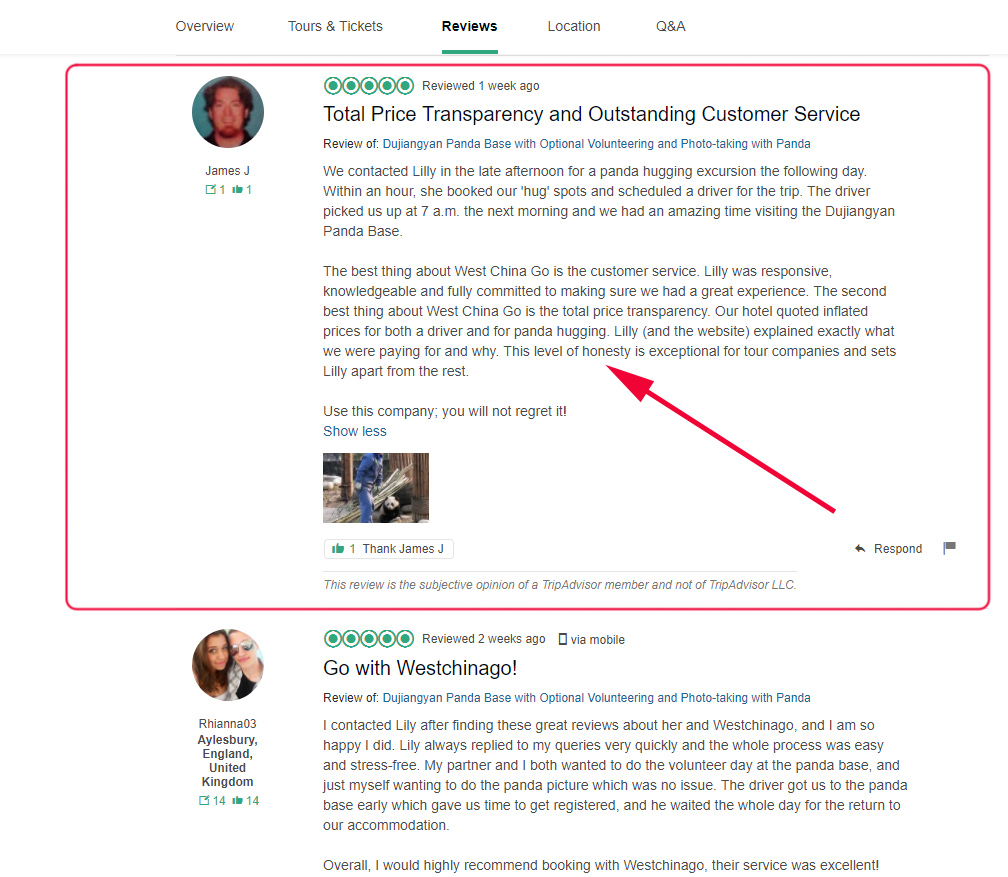The image size is (1008, 877).
Task: Click the Thank James J button
Action: tap(389, 548)
